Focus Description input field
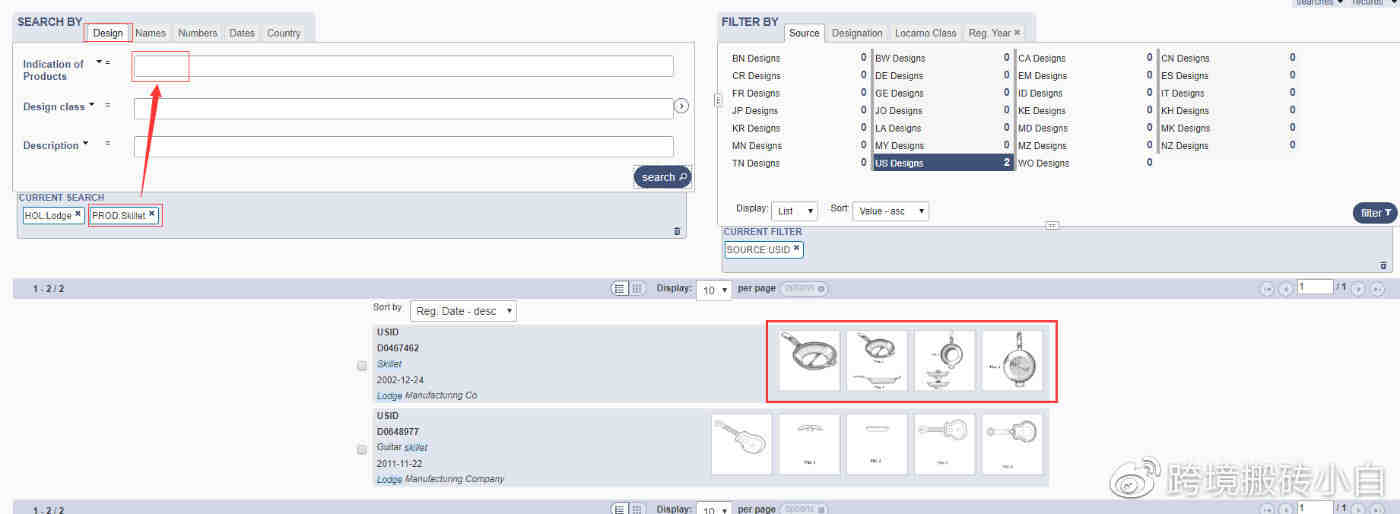This screenshot has width=1400, height=514. tap(403, 147)
